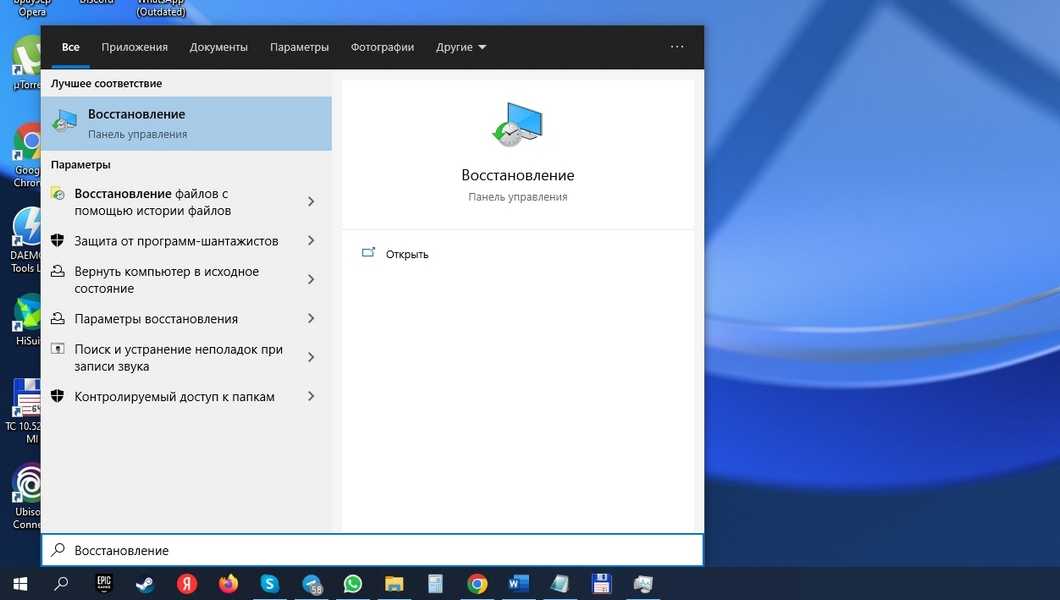The image size is (1060, 600).
Task: Click the search box containing "Восстановление"
Action: (380, 550)
